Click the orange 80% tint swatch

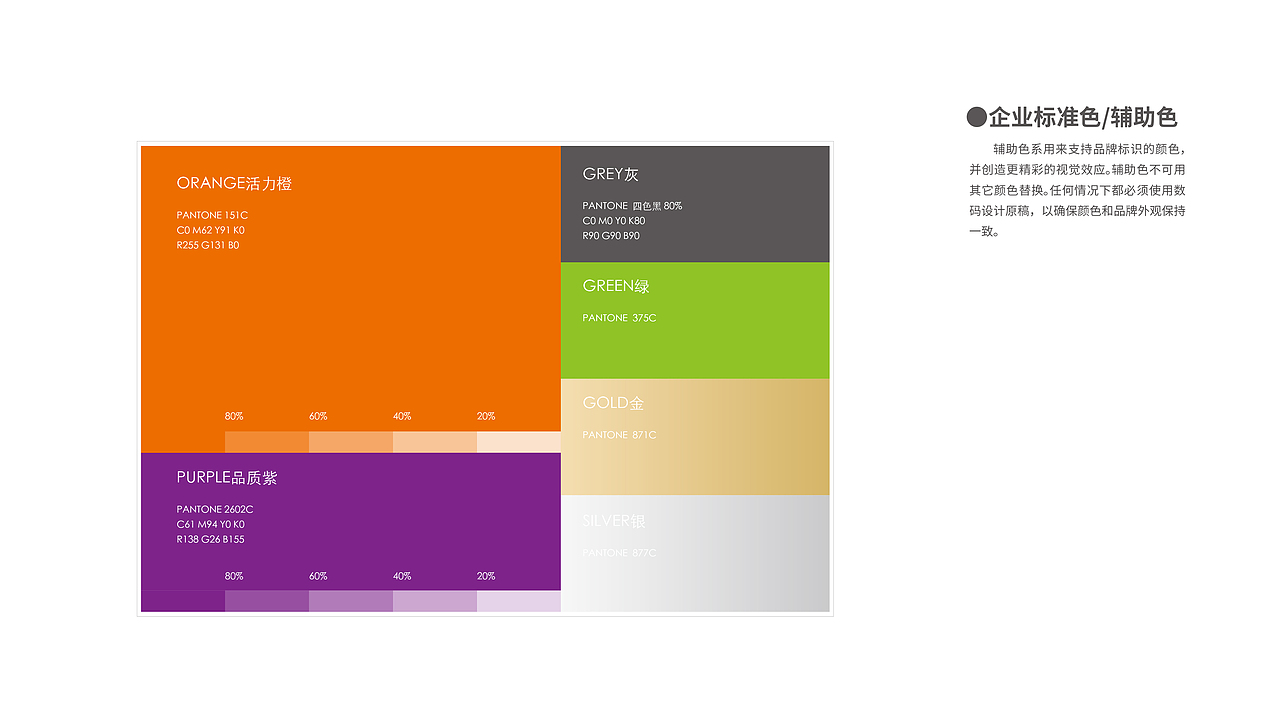tap(267, 442)
